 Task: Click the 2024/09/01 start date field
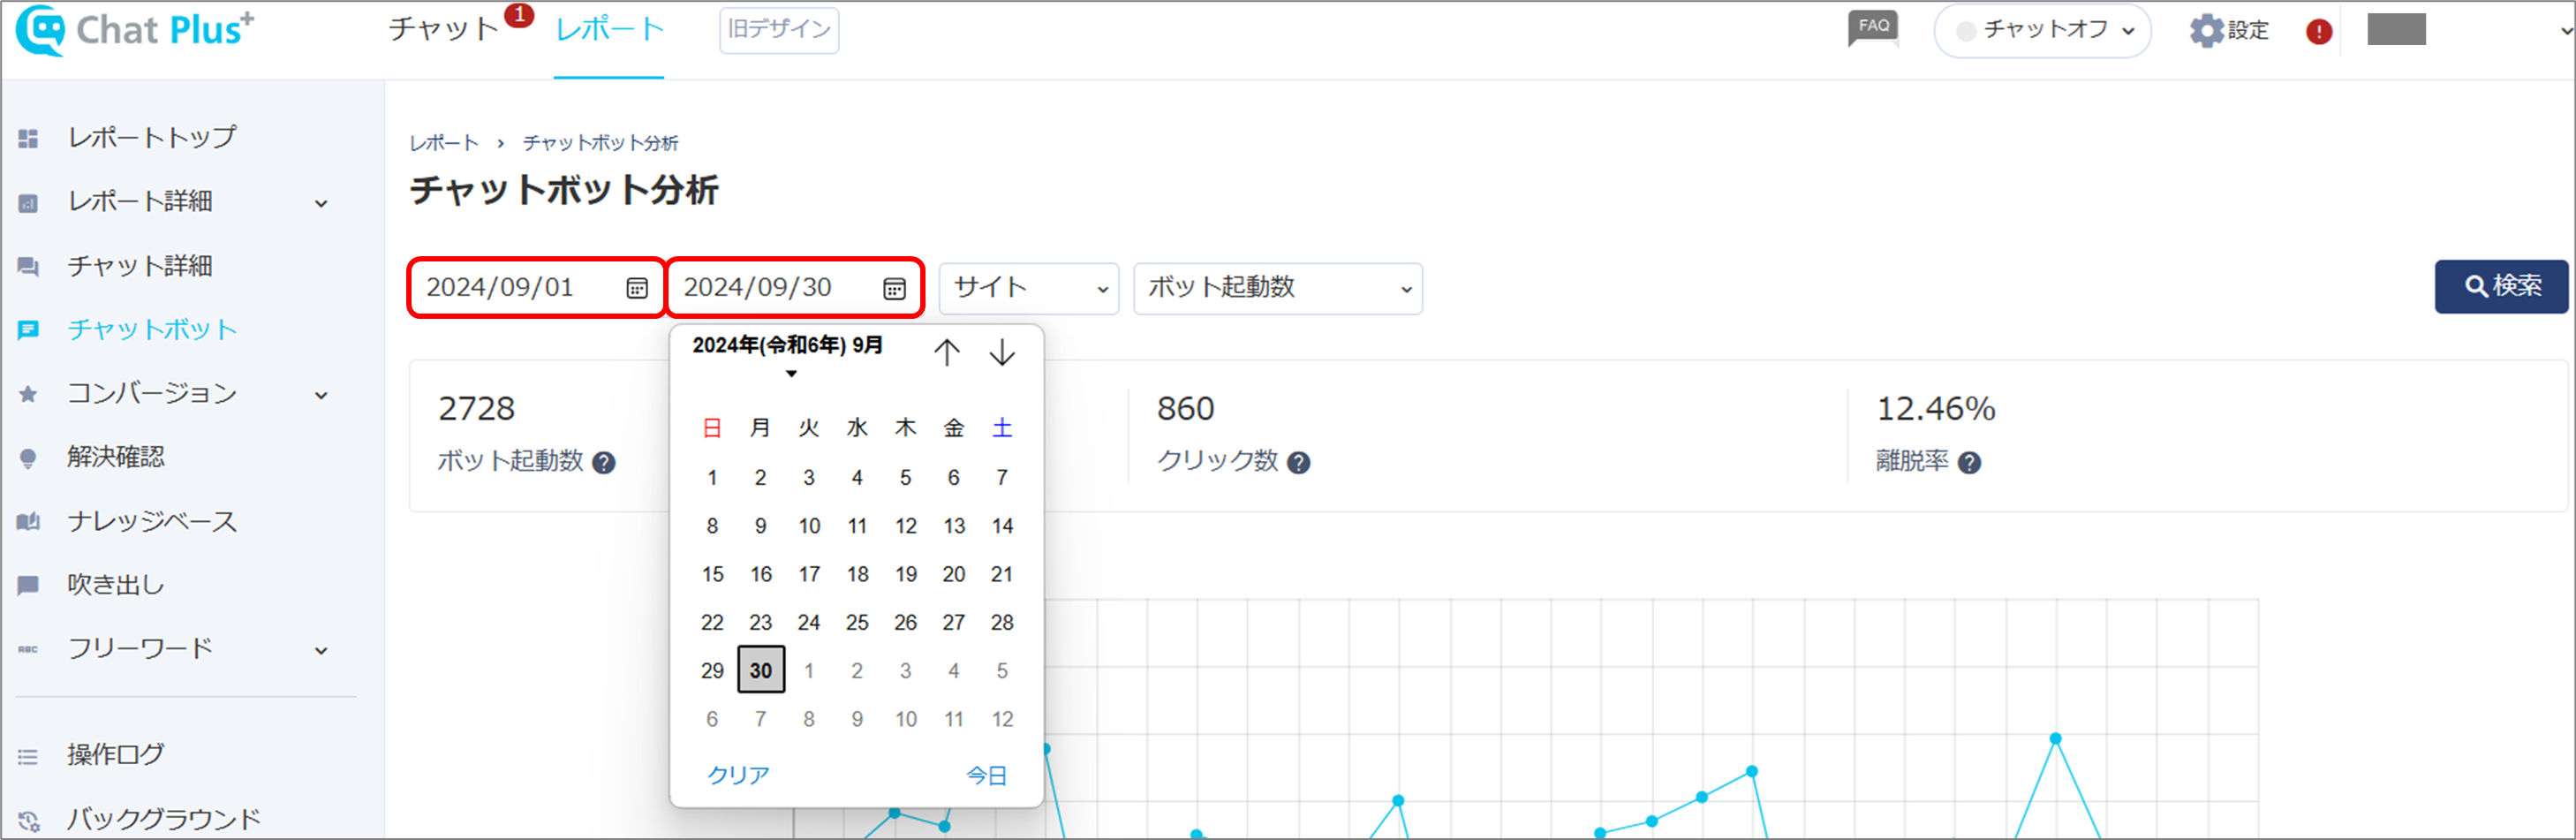(x=536, y=288)
